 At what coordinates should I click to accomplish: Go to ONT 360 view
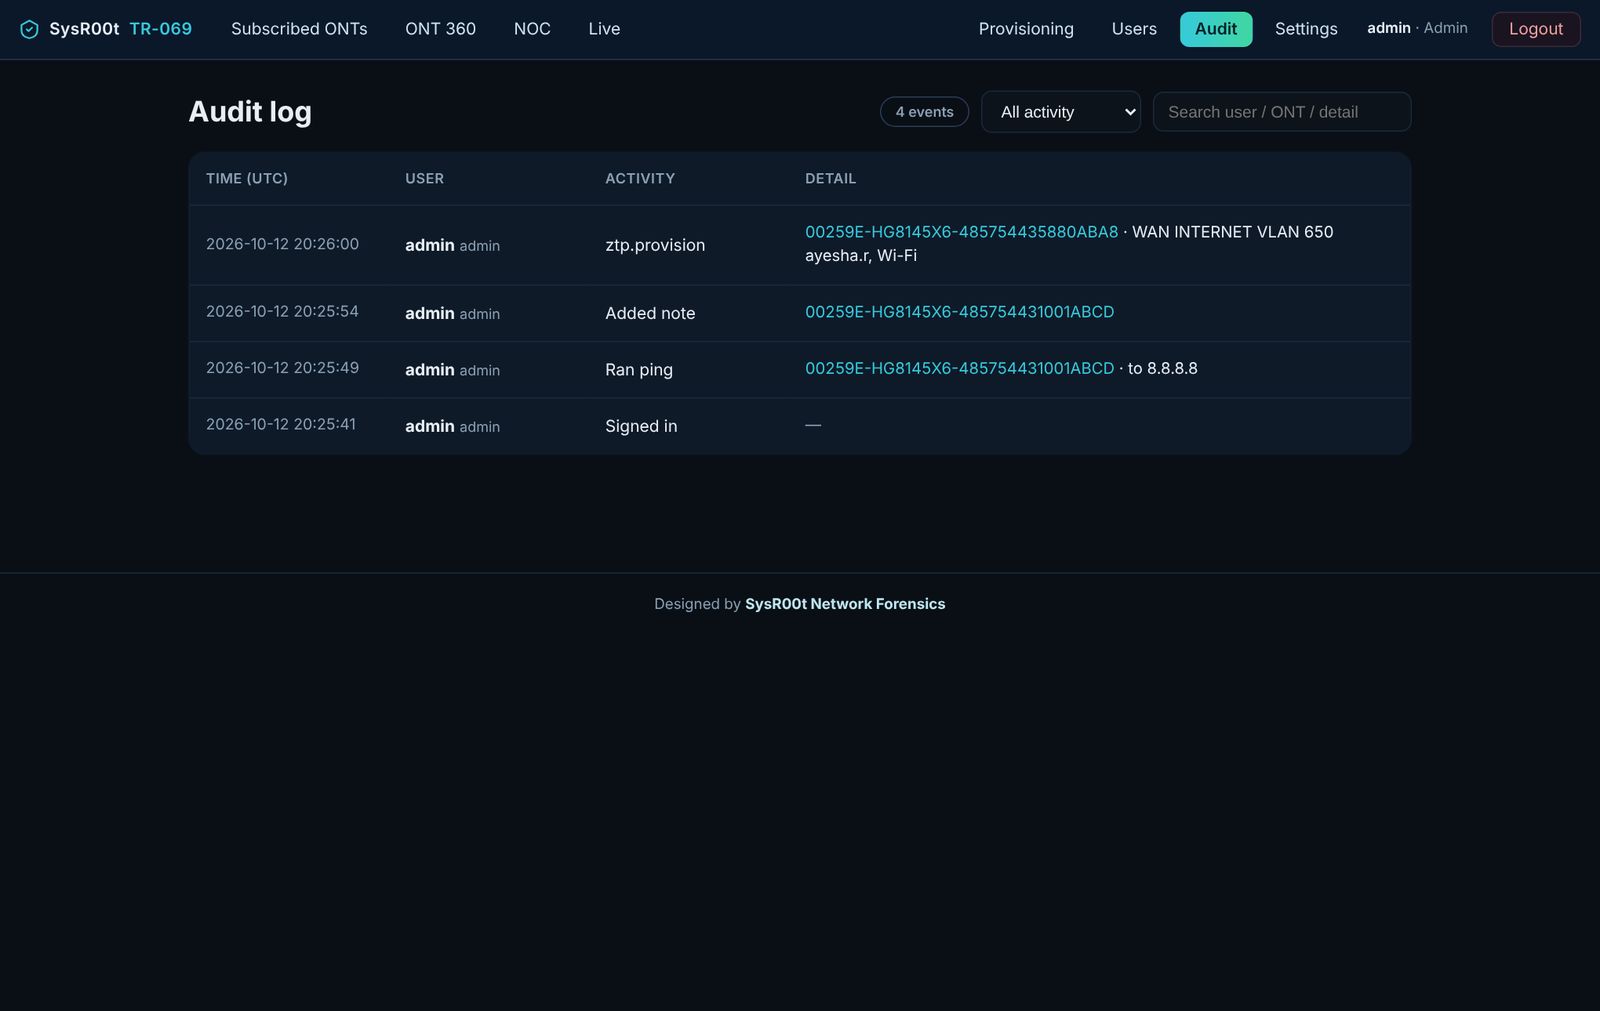pyautogui.click(x=440, y=29)
